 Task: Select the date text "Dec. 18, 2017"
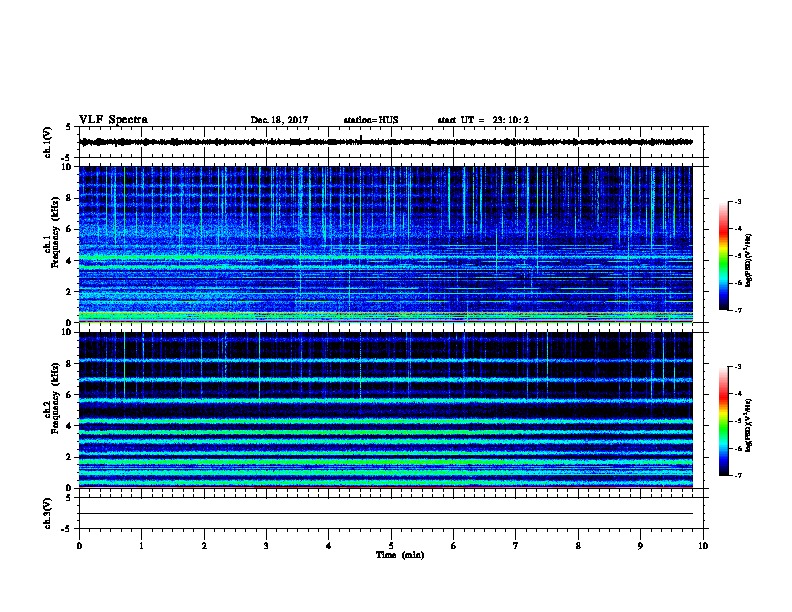[x=279, y=120]
